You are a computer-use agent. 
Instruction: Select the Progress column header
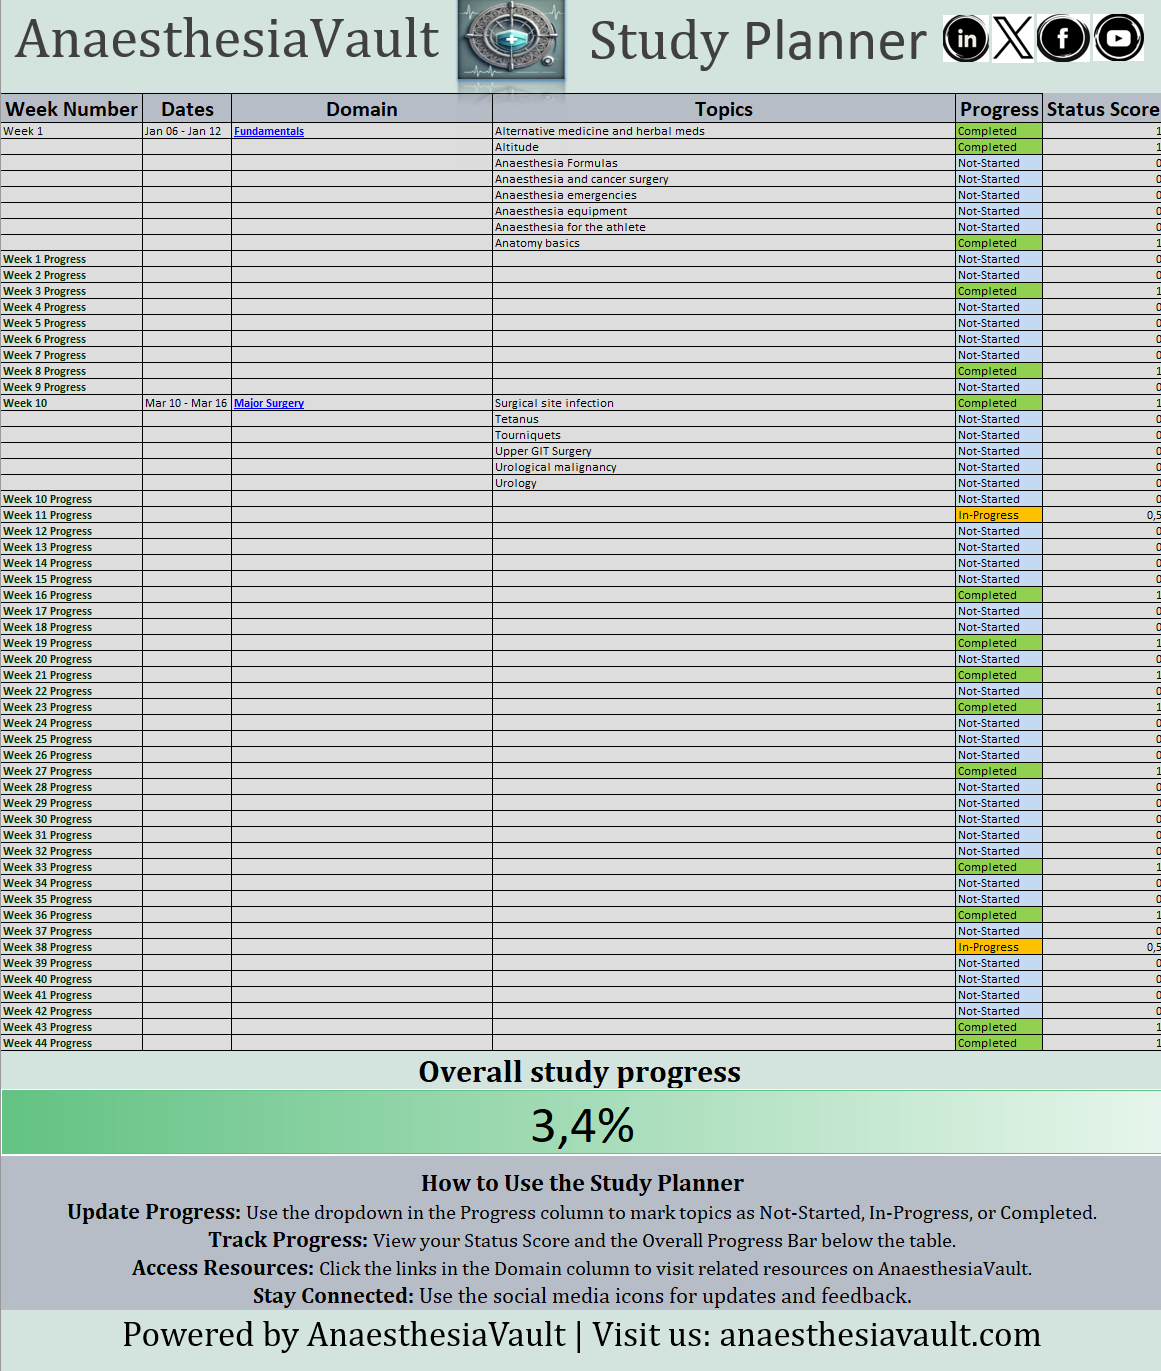[999, 109]
